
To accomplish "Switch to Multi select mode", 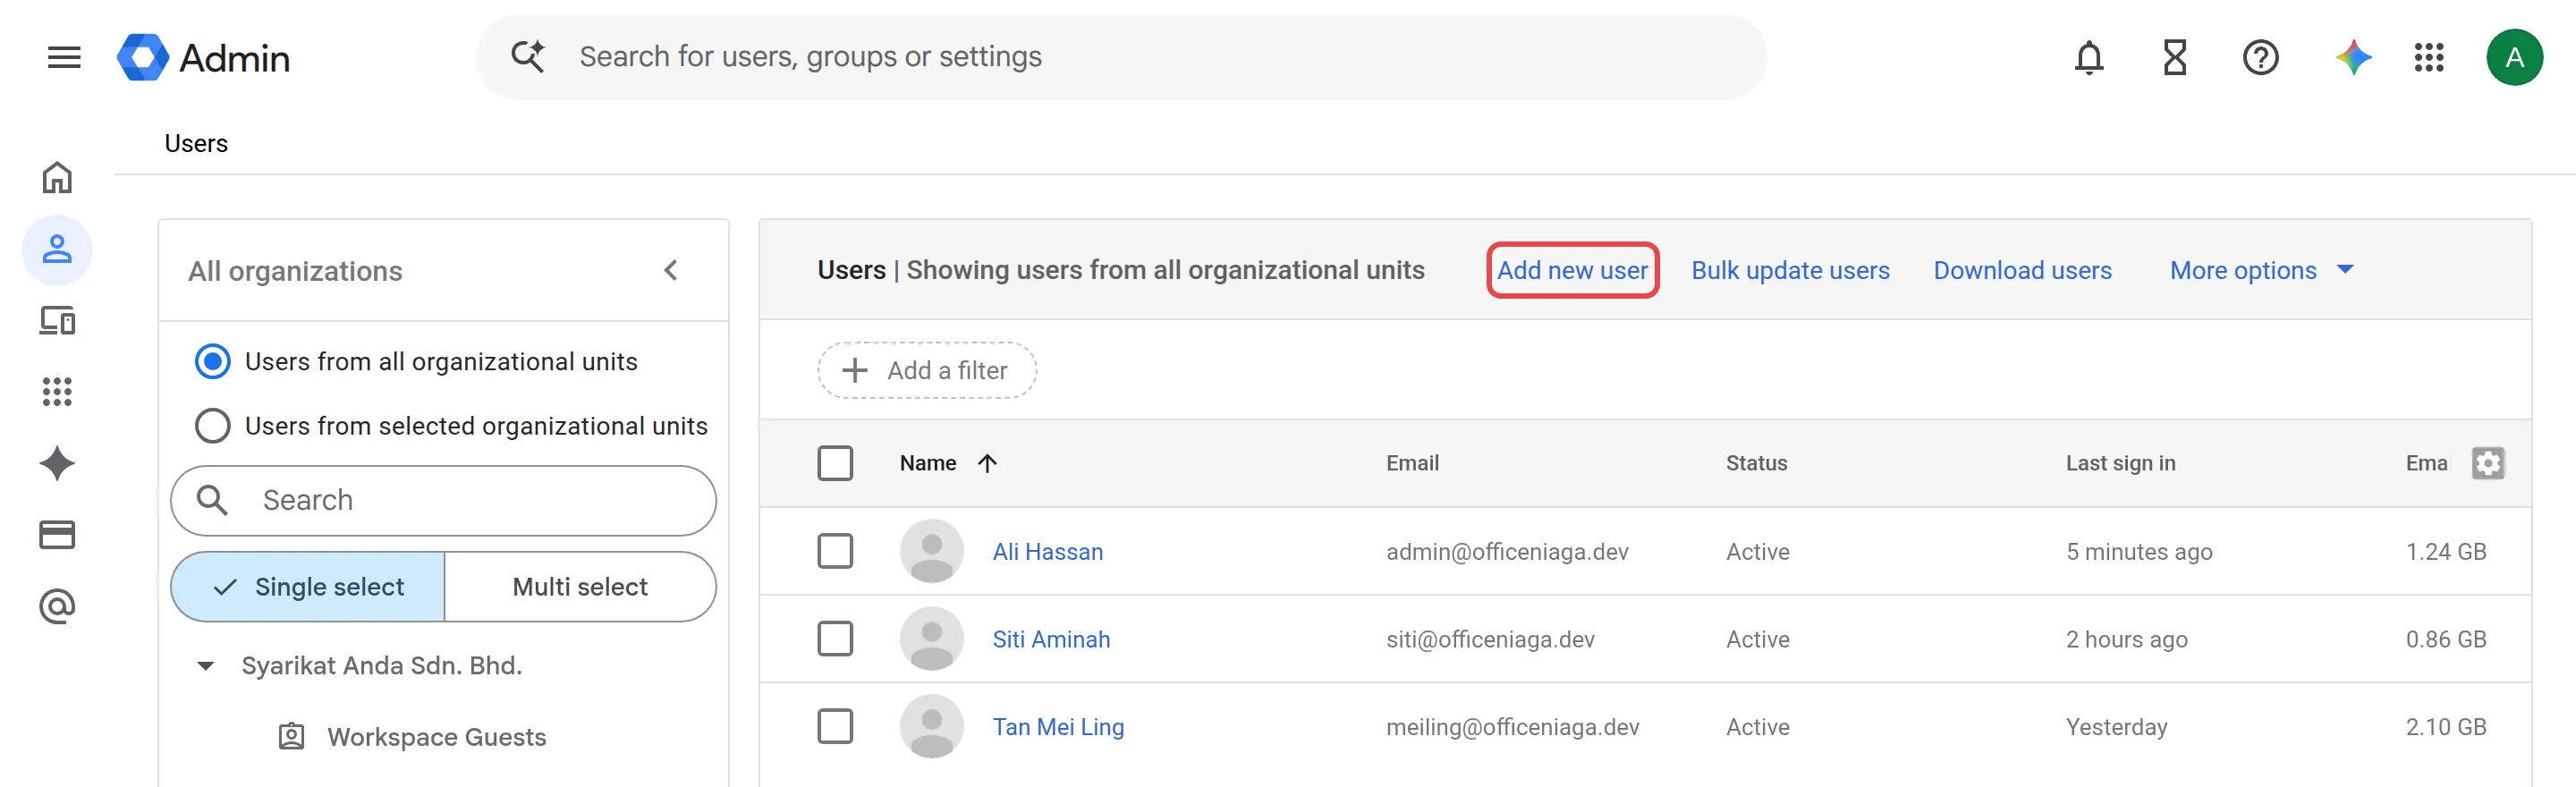I will pos(580,587).
